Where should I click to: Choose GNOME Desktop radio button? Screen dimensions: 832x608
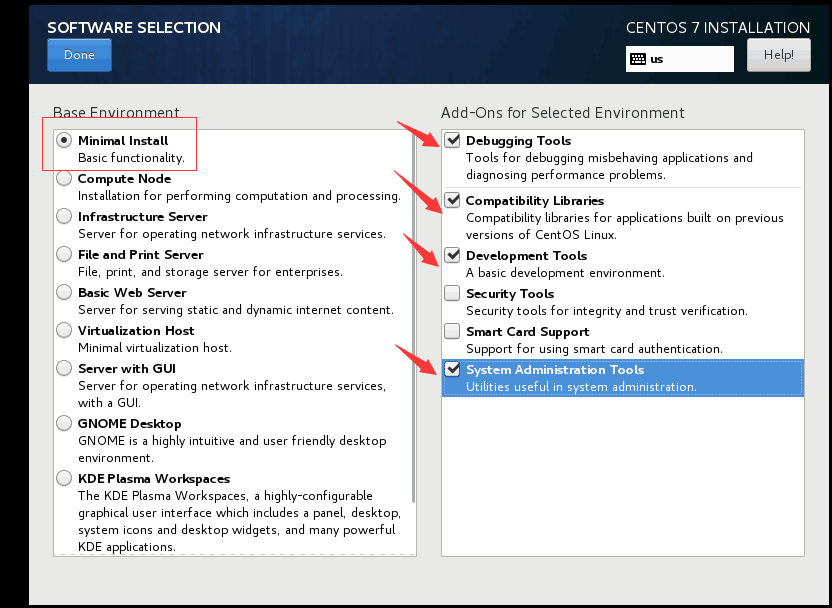click(64, 423)
